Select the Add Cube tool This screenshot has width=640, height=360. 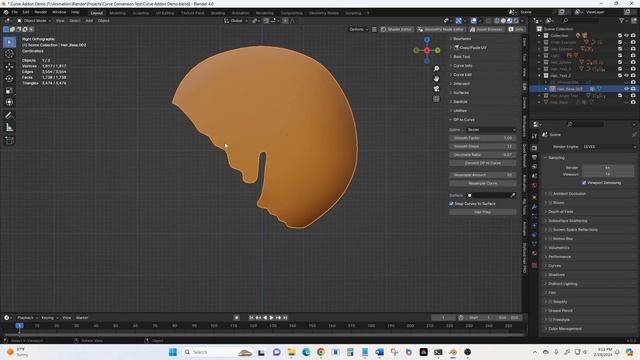pyautogui.click(x=9, y=140)
